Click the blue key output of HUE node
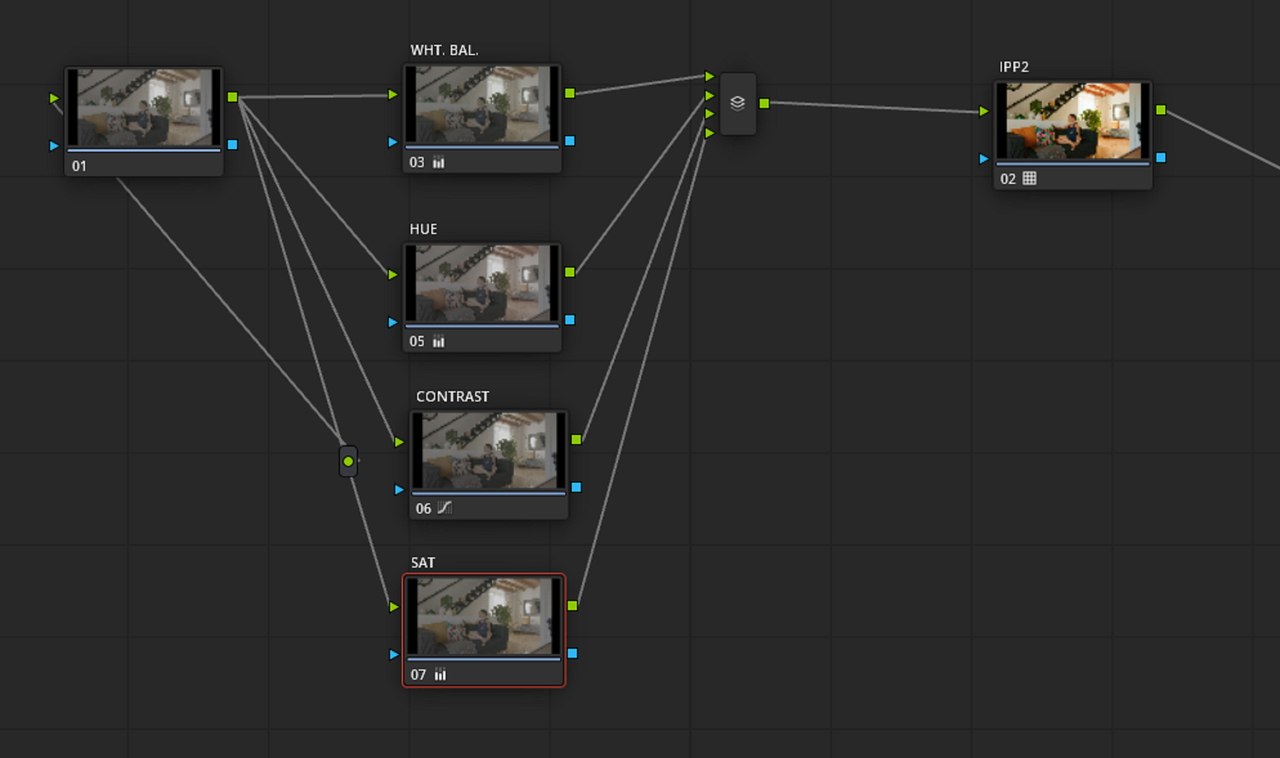The width and height of the screenshot is (1280, 758). [x=569, y=320]
